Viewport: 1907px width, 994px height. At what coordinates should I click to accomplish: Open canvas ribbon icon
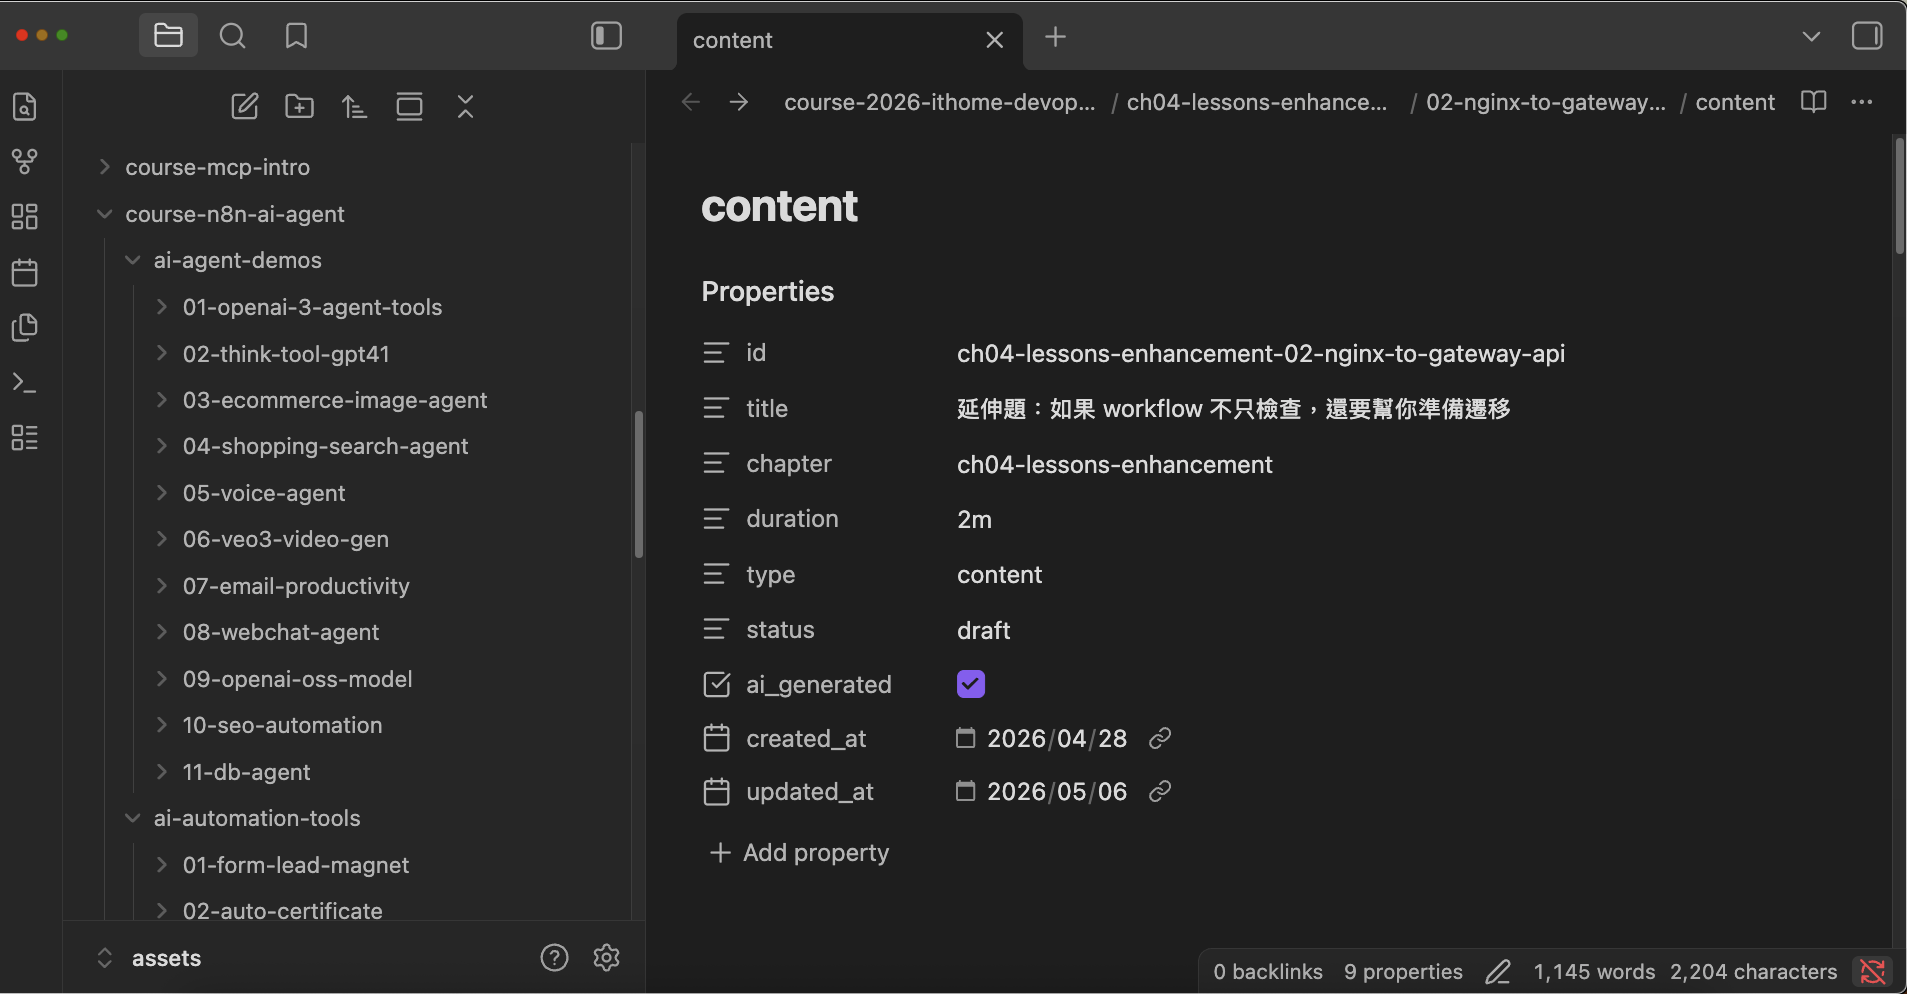click(x=25, y=217)
